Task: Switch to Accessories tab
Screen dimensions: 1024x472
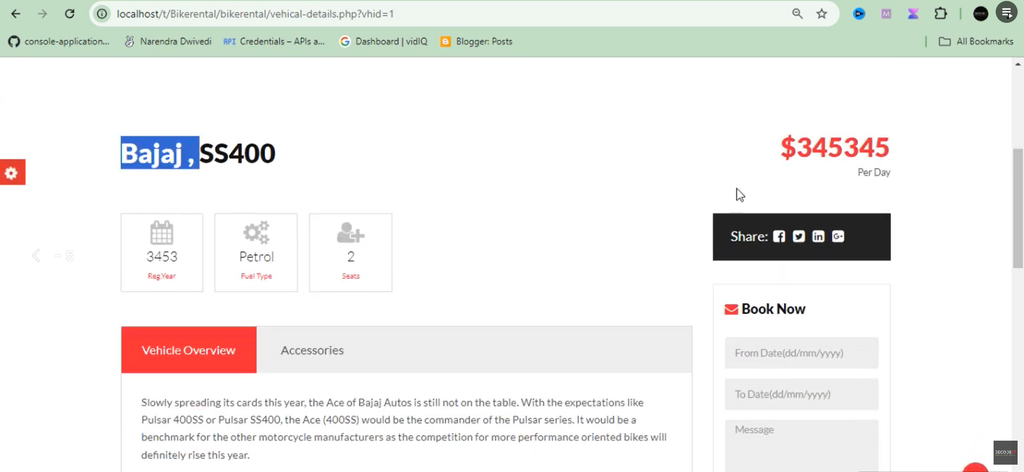Action: pos(312,350)
